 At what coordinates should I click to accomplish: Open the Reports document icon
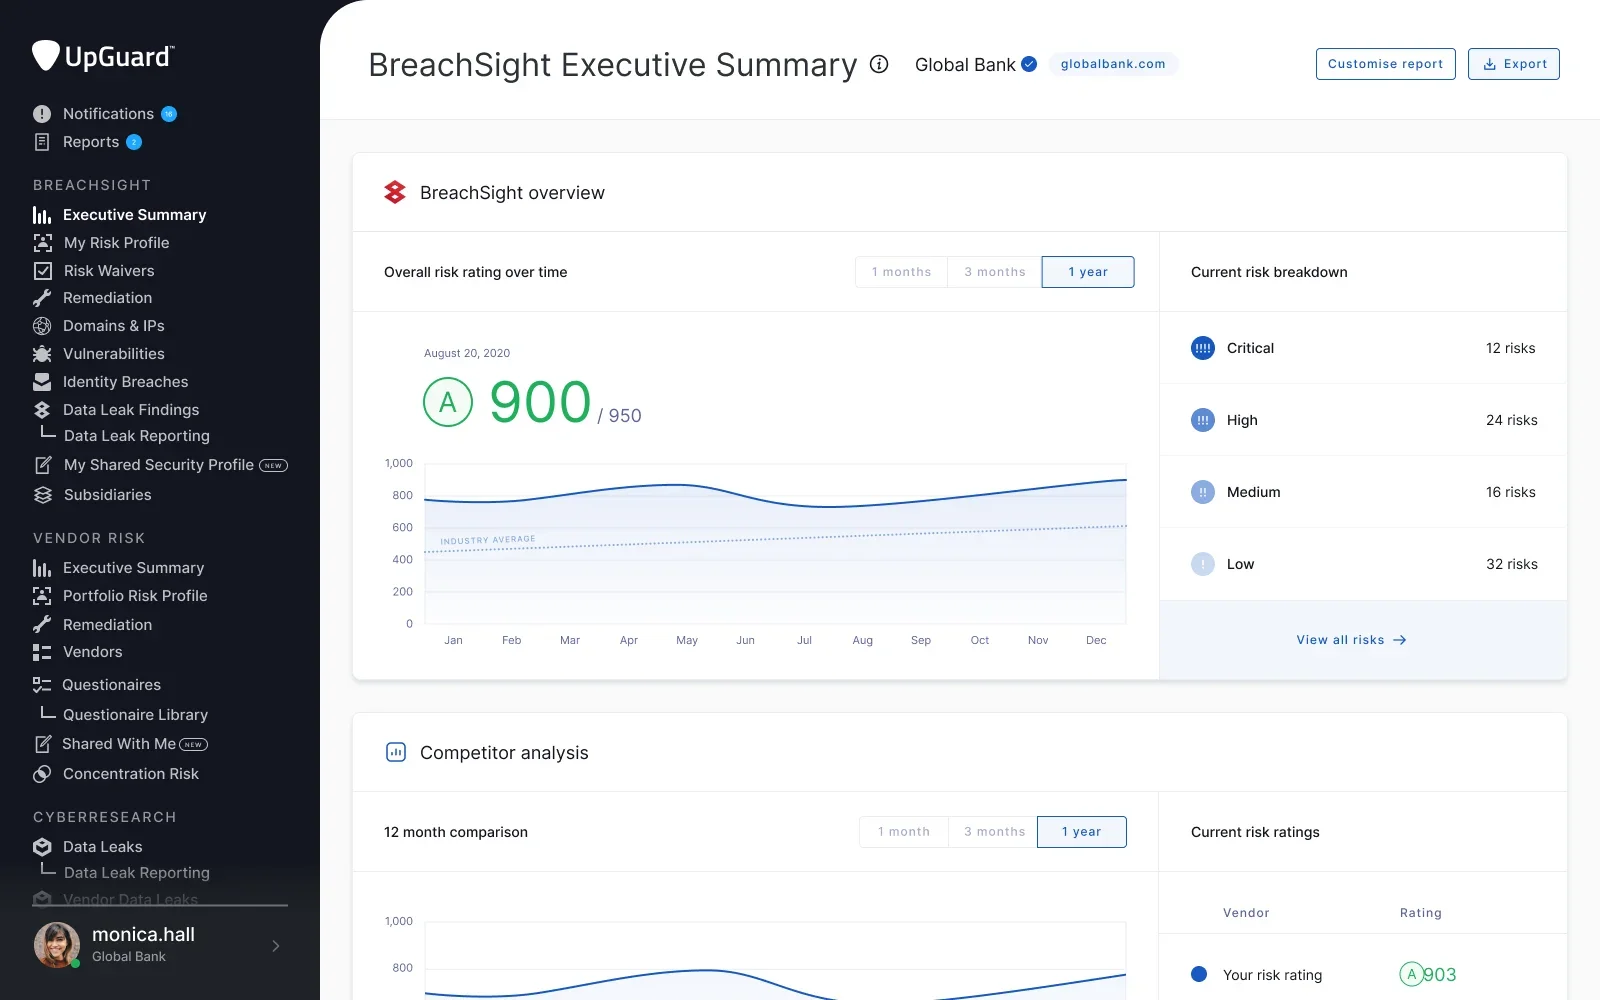point(42,142)
